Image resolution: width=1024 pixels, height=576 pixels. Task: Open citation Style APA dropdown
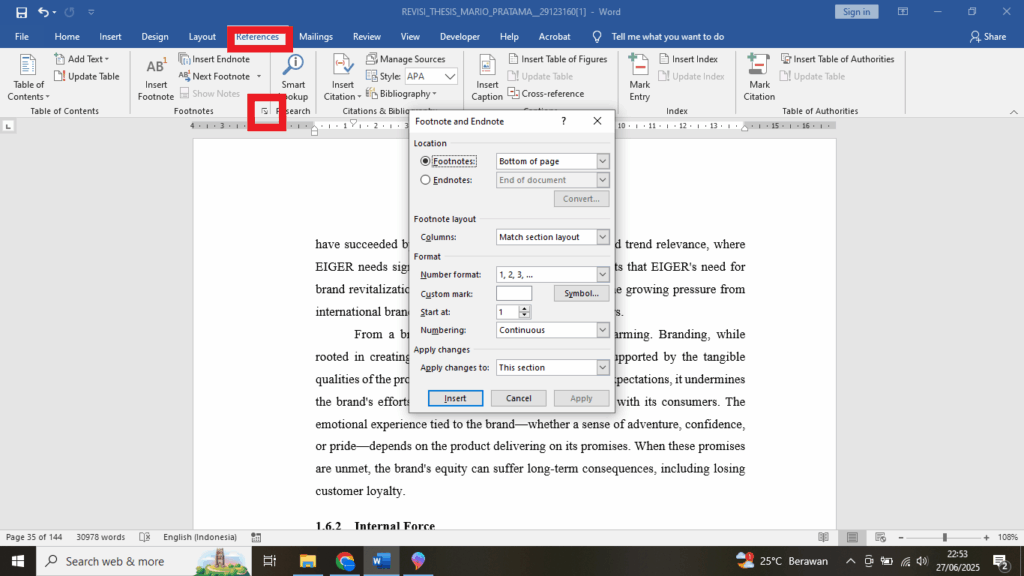coord(450,76)
